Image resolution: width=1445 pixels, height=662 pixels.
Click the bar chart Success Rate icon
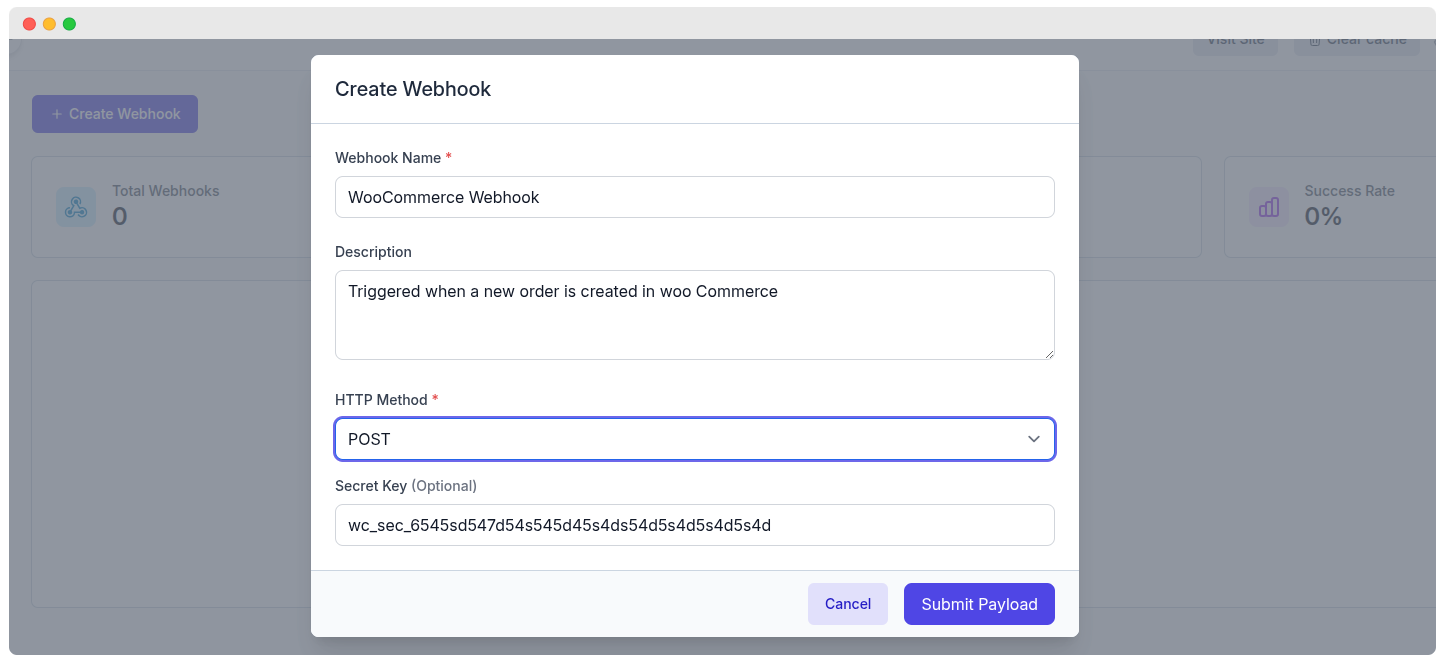pyautogui.click(x=1268, y=207)
